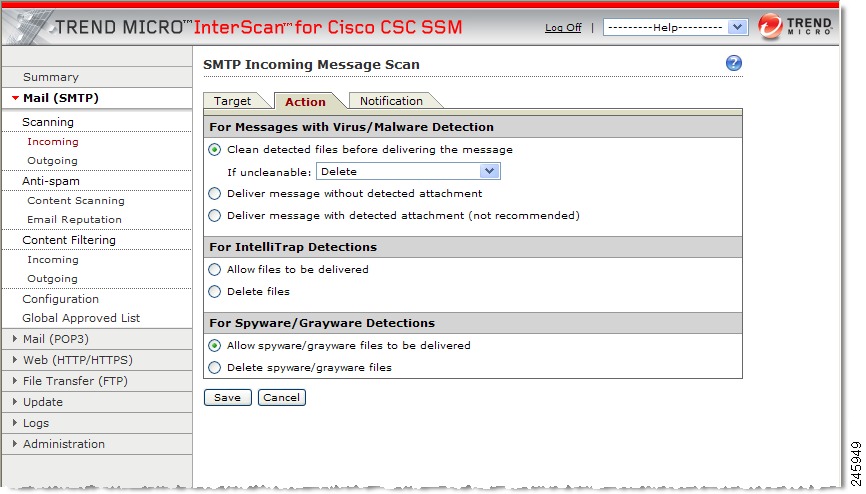The width and height of the screenshot is (866, 494).
Task: Click the Scanning heading in sidebar
Action: tap(48, 122)
